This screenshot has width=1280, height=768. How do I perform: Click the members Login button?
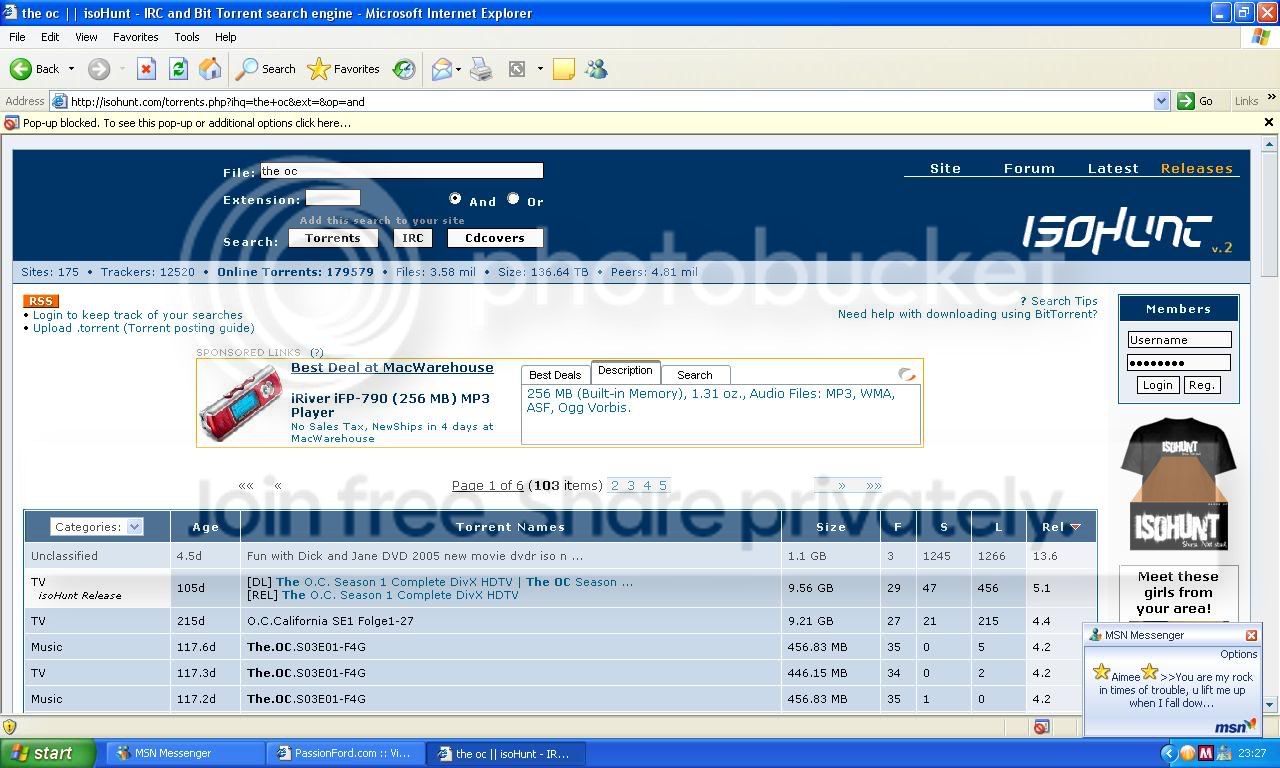click(x=1158, y=385)
